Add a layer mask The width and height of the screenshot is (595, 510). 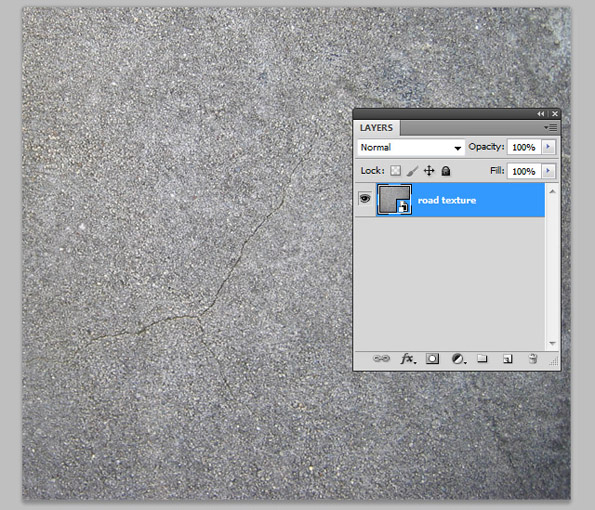pos(432,359)
